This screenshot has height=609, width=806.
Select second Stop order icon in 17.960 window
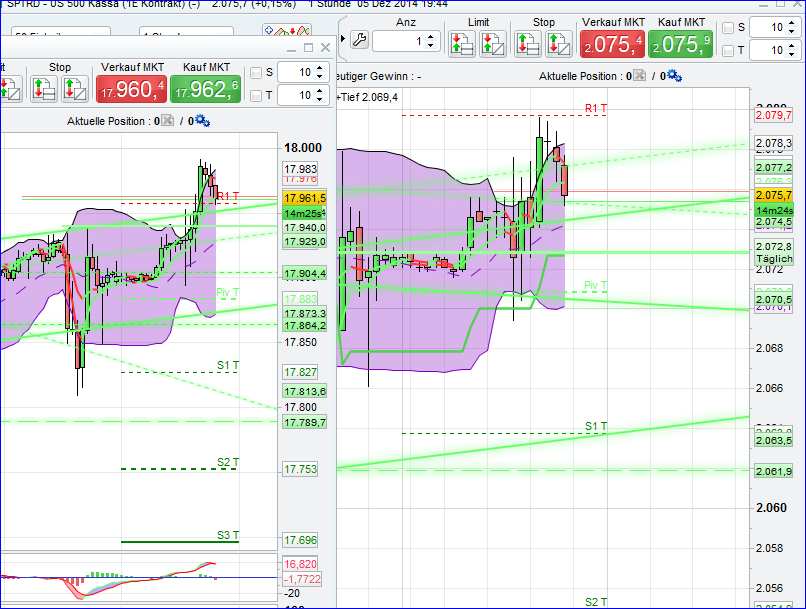click(75, 89)
